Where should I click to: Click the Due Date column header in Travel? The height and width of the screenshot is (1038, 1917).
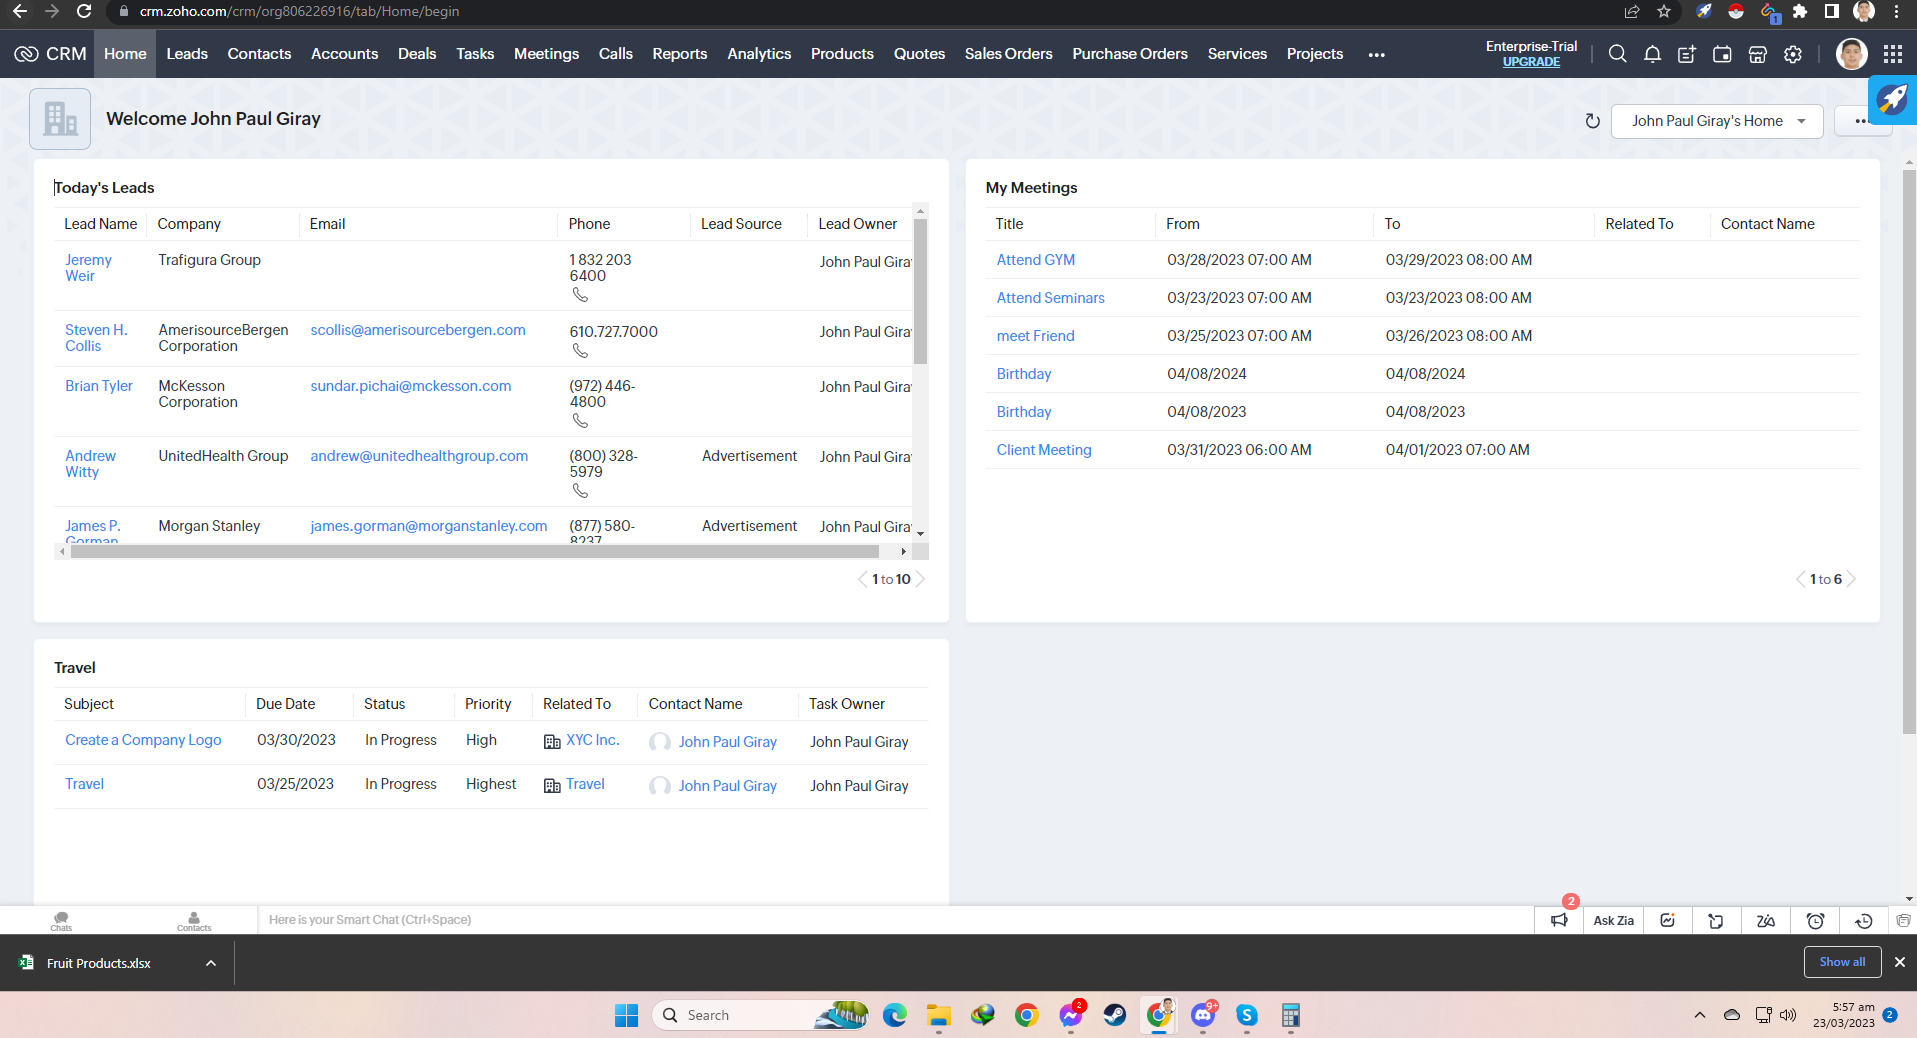[285, 704]
